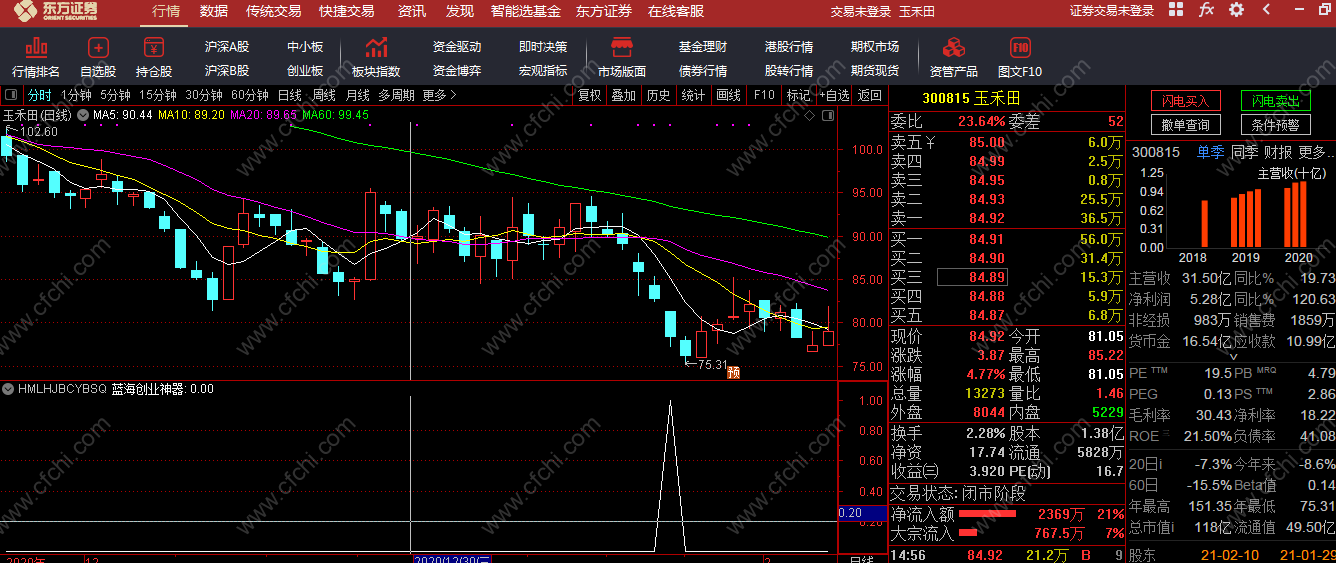The image size is (1336, 563).
Task: Click the ¥ icon beside 卖五
Action: click(x=931, y=142)
